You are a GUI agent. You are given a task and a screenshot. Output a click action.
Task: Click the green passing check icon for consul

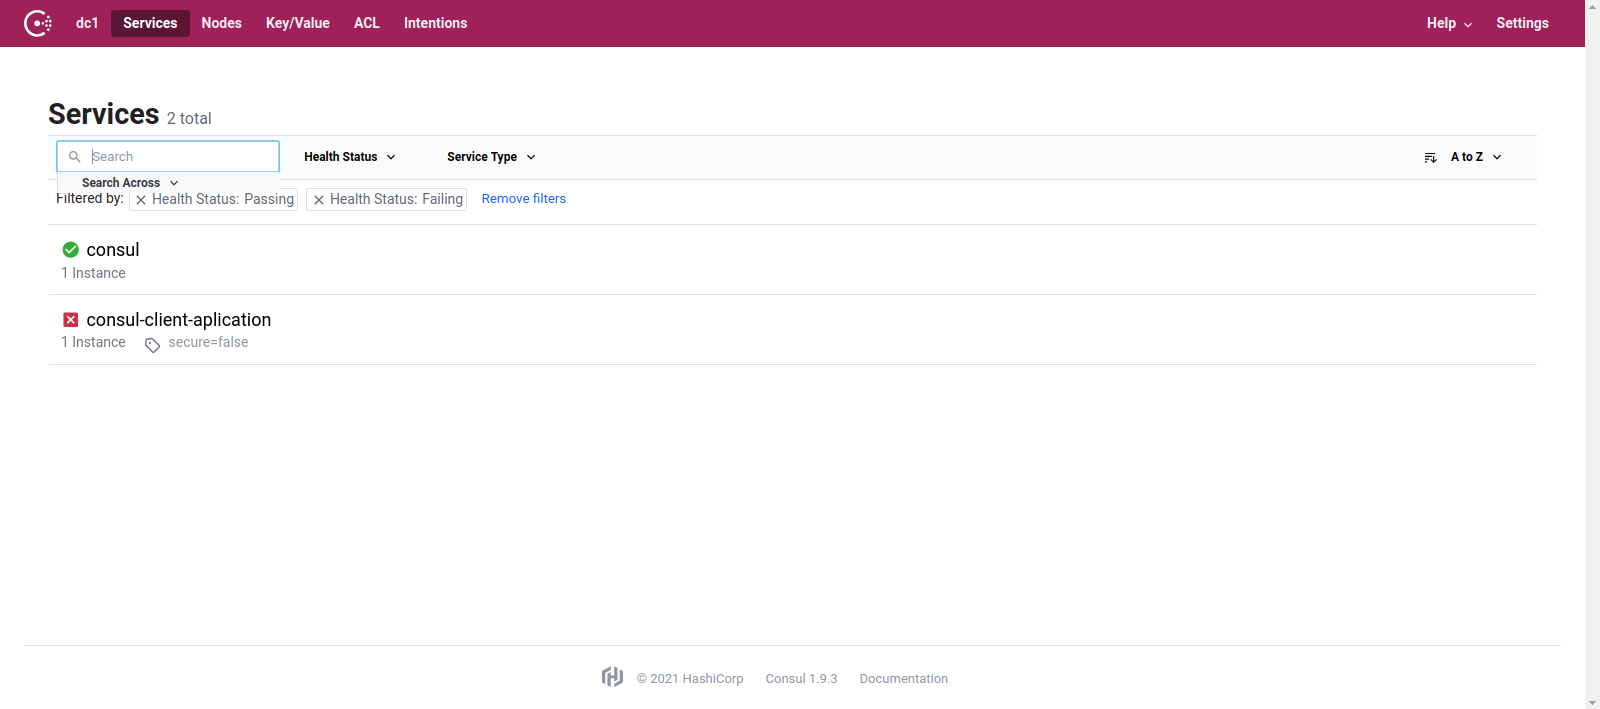[71, 250]
